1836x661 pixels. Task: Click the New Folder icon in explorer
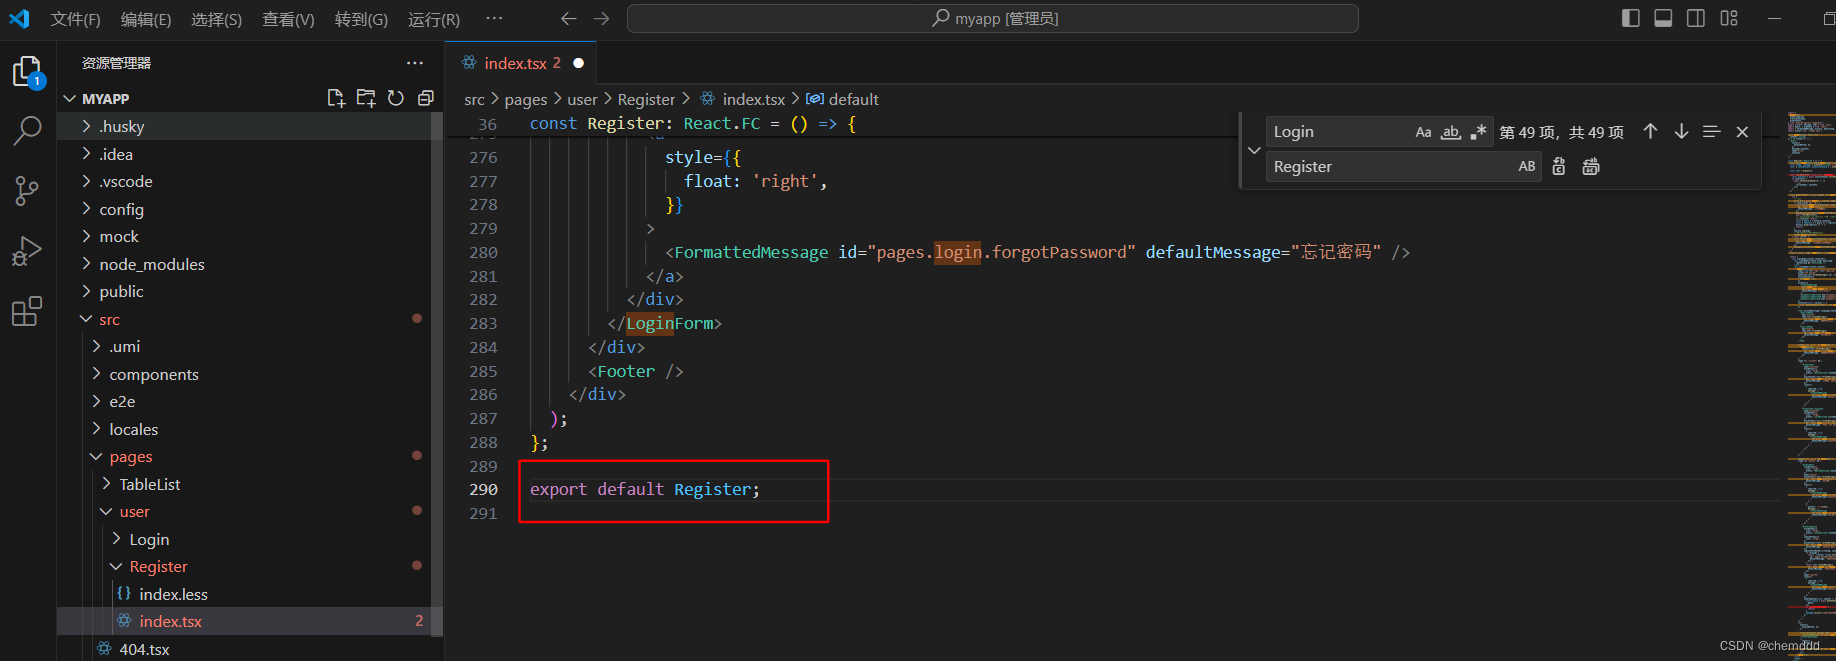pyautogui.click(x=366, y=98)
